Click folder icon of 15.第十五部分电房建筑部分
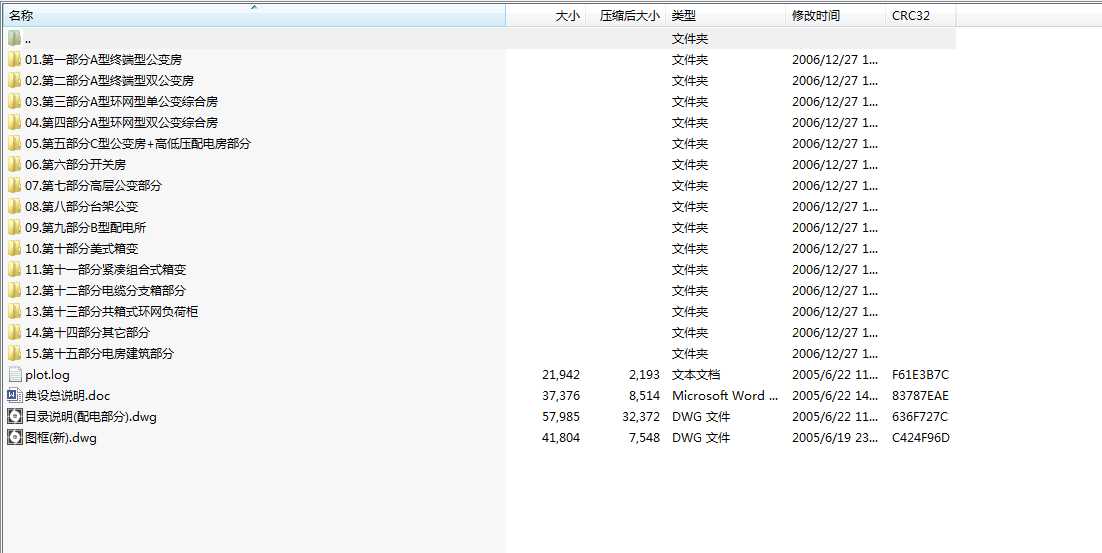 (14, 353)
